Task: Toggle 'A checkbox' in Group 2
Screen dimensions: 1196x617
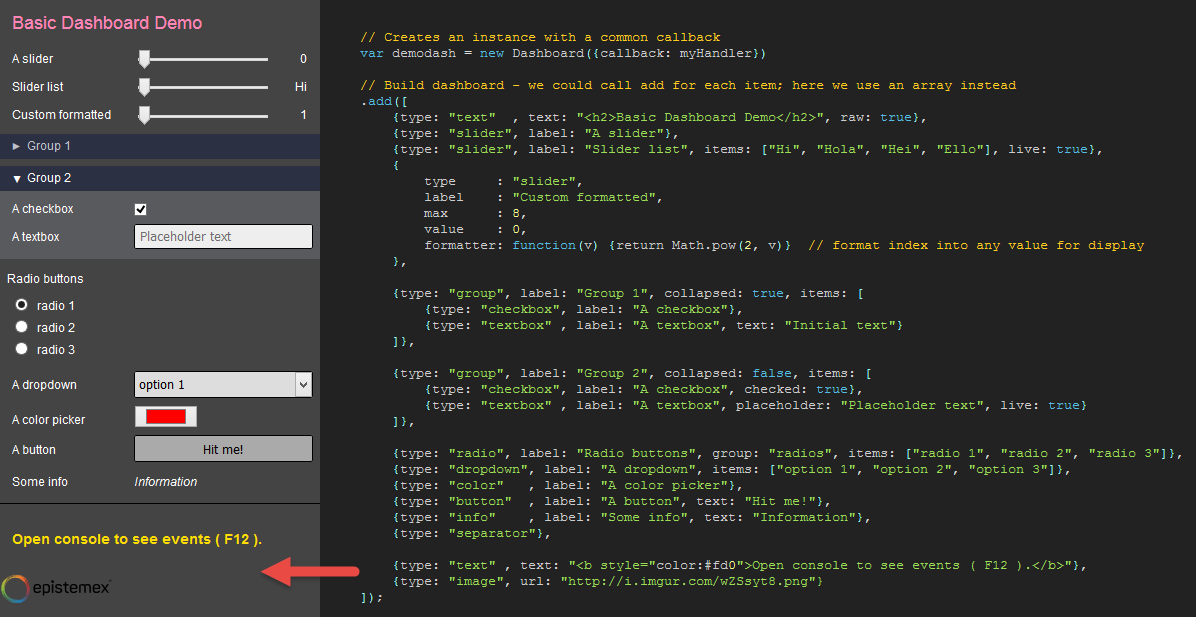Action: coord(140,209)
